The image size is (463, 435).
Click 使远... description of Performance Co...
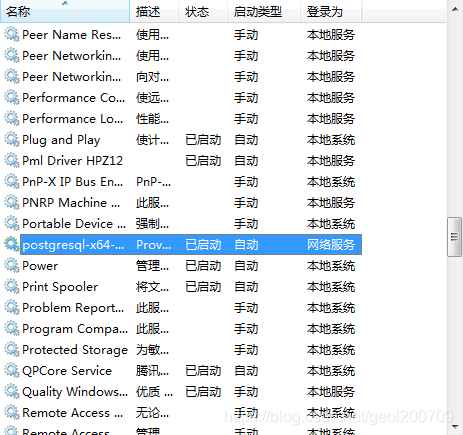click(x=152, y=98)
